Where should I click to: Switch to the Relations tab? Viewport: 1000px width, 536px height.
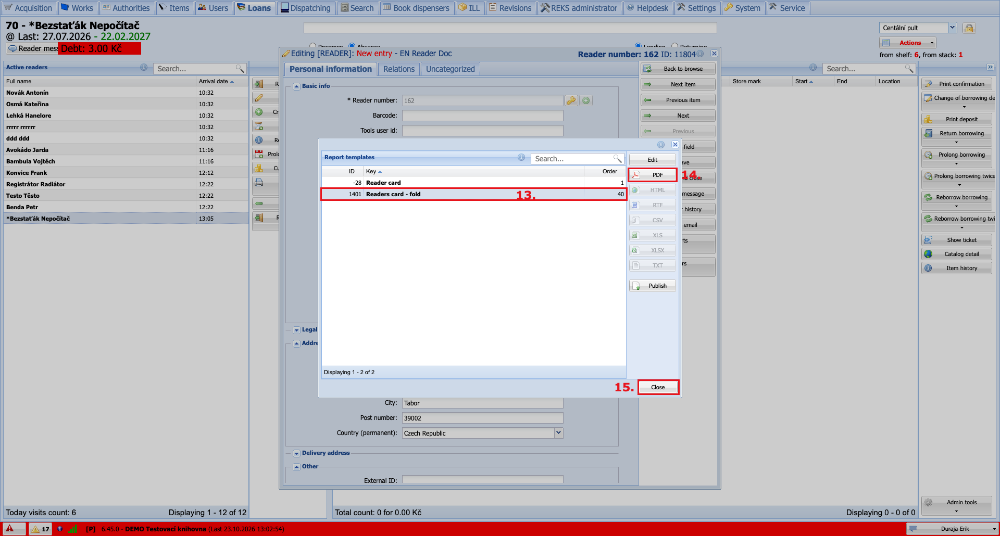(x=399, y=70)
